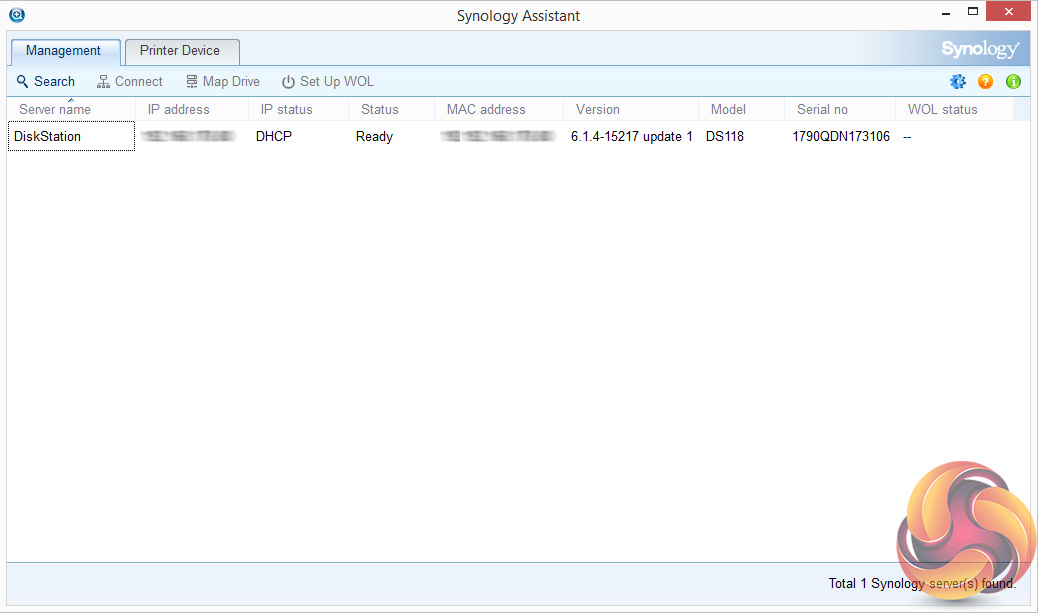Sort by the Server name column header
The width and height of the screenshot is (1038, 613).
[71, 109]
